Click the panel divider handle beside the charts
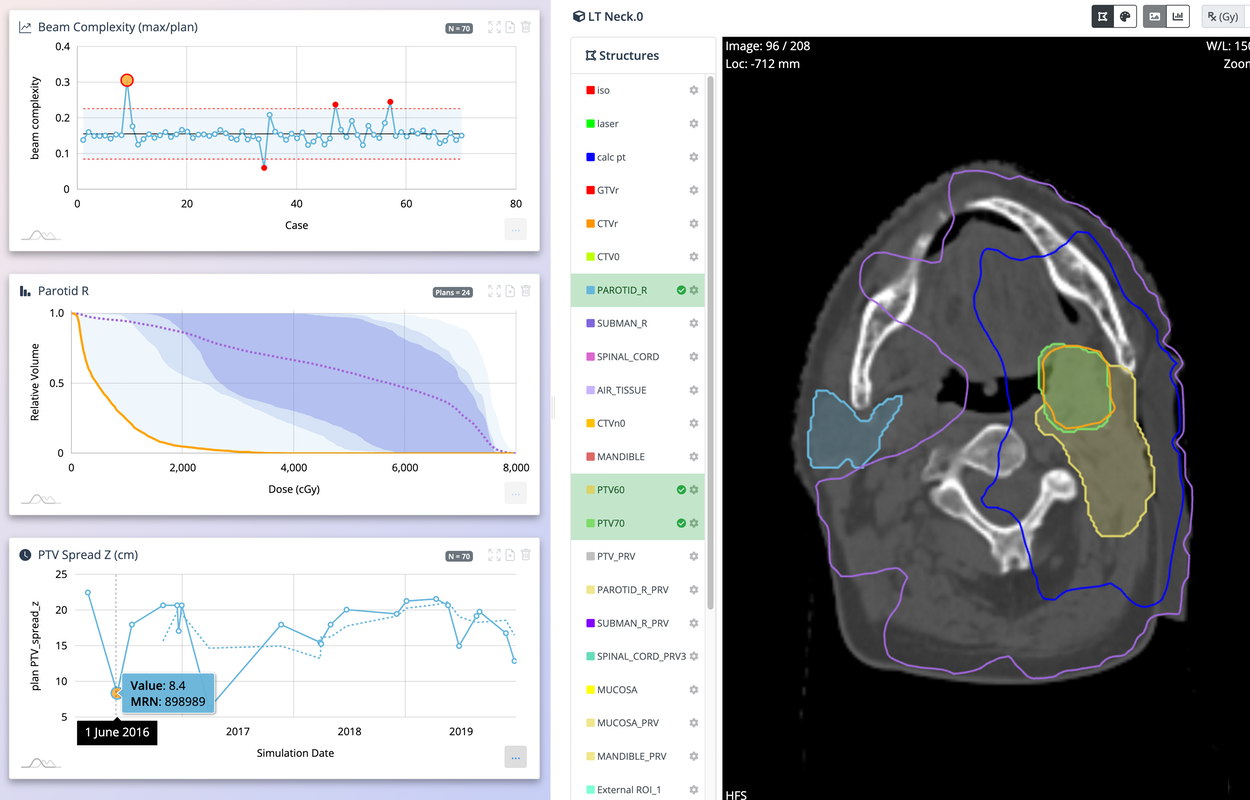 click(553, 407)
